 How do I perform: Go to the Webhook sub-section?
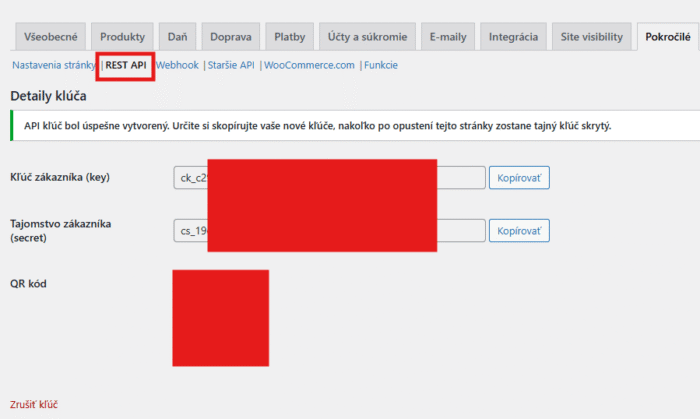(x=177, y=65)
